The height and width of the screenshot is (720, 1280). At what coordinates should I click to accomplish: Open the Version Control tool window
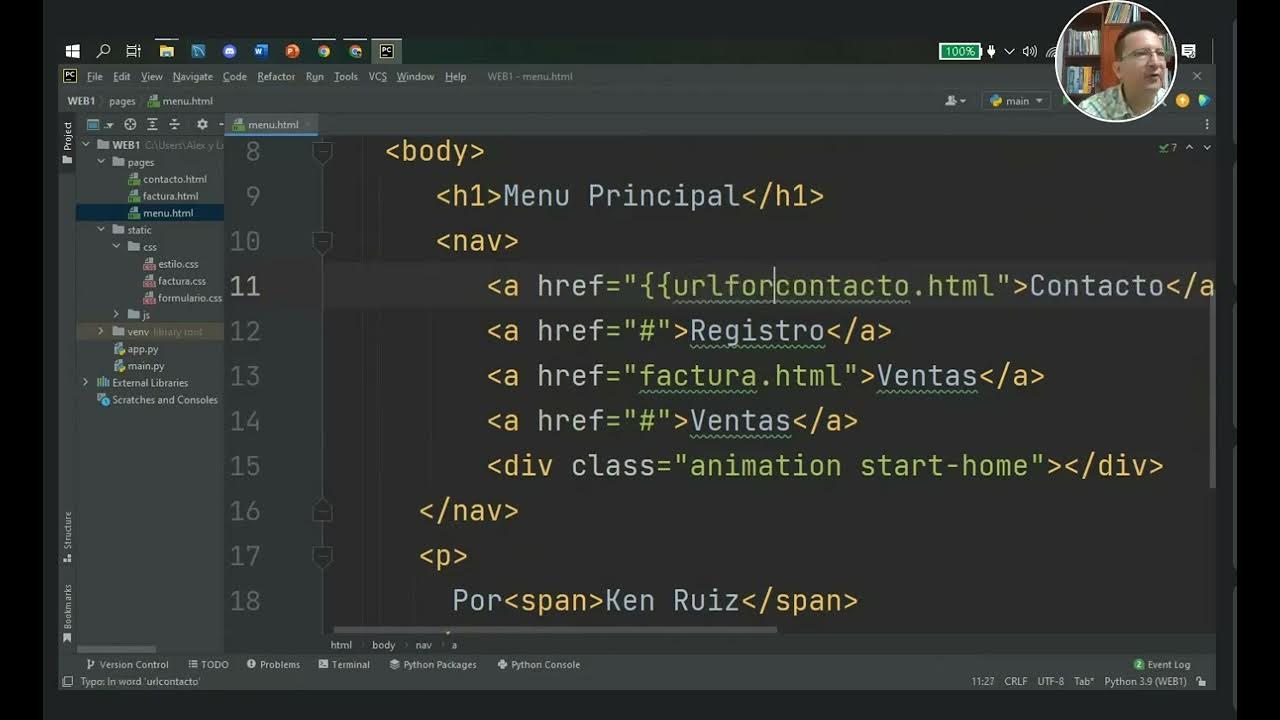[x=127, y=665]
